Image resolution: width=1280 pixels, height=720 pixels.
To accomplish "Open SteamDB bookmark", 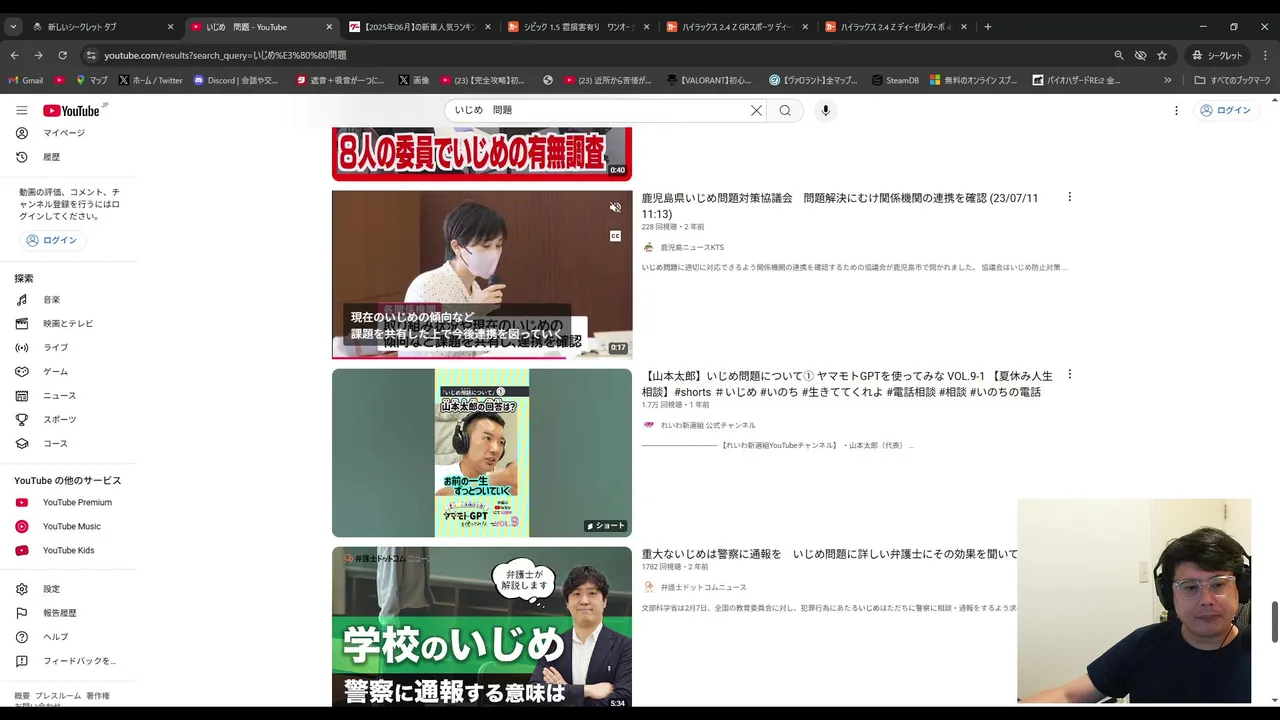I will coord(894,80).
